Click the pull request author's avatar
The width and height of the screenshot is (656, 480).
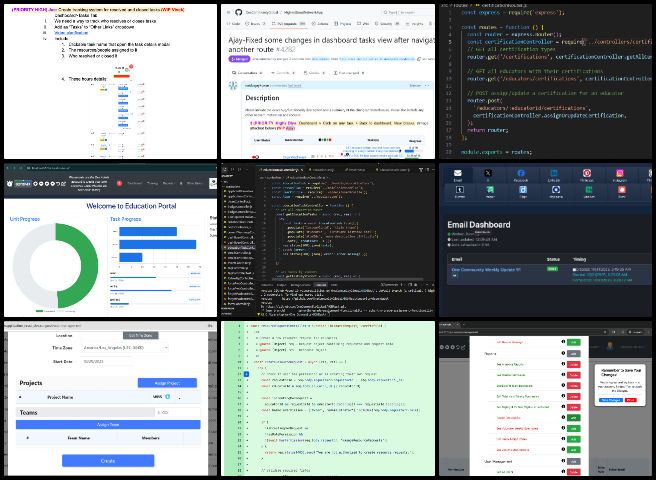coord(233,85)
